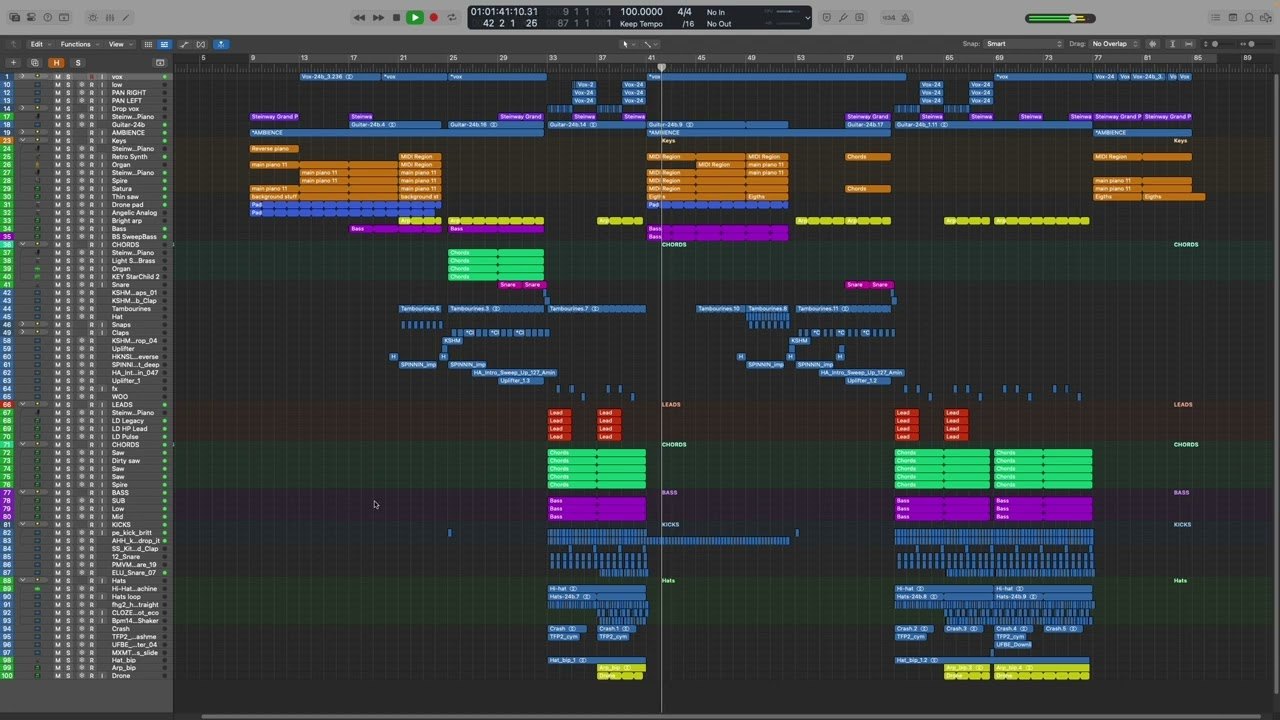Adjust the master volume slider
The width and height of the screenshot is (1280, 720).
pyautogui.click(x=1060, y=18)
